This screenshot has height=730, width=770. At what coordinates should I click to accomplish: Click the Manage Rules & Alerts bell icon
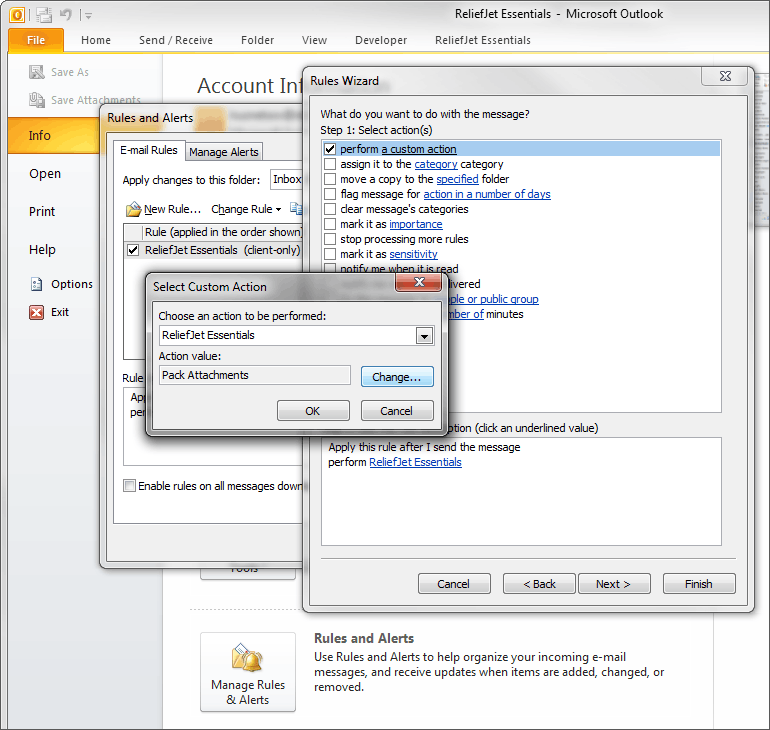(x=248, y=657)
